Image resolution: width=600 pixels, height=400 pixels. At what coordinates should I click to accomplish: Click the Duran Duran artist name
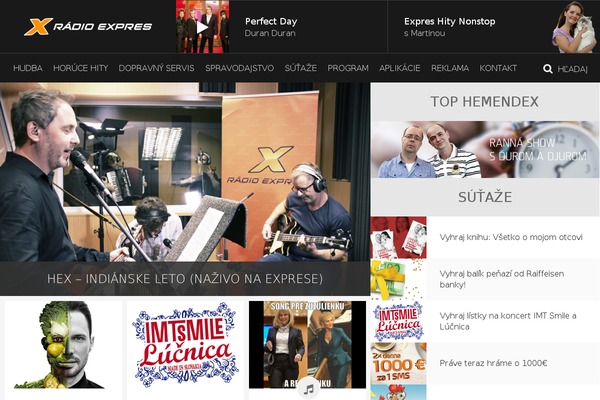[x=270, y=33]
